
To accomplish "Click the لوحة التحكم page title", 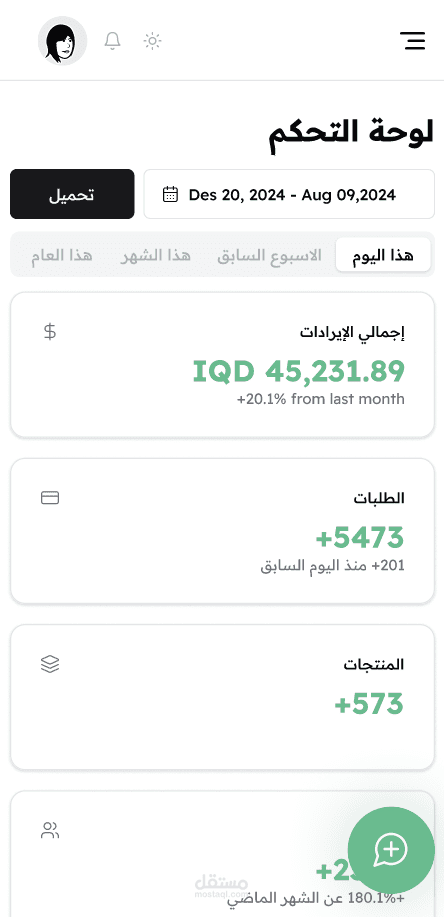I will click(x=351, y=133).
